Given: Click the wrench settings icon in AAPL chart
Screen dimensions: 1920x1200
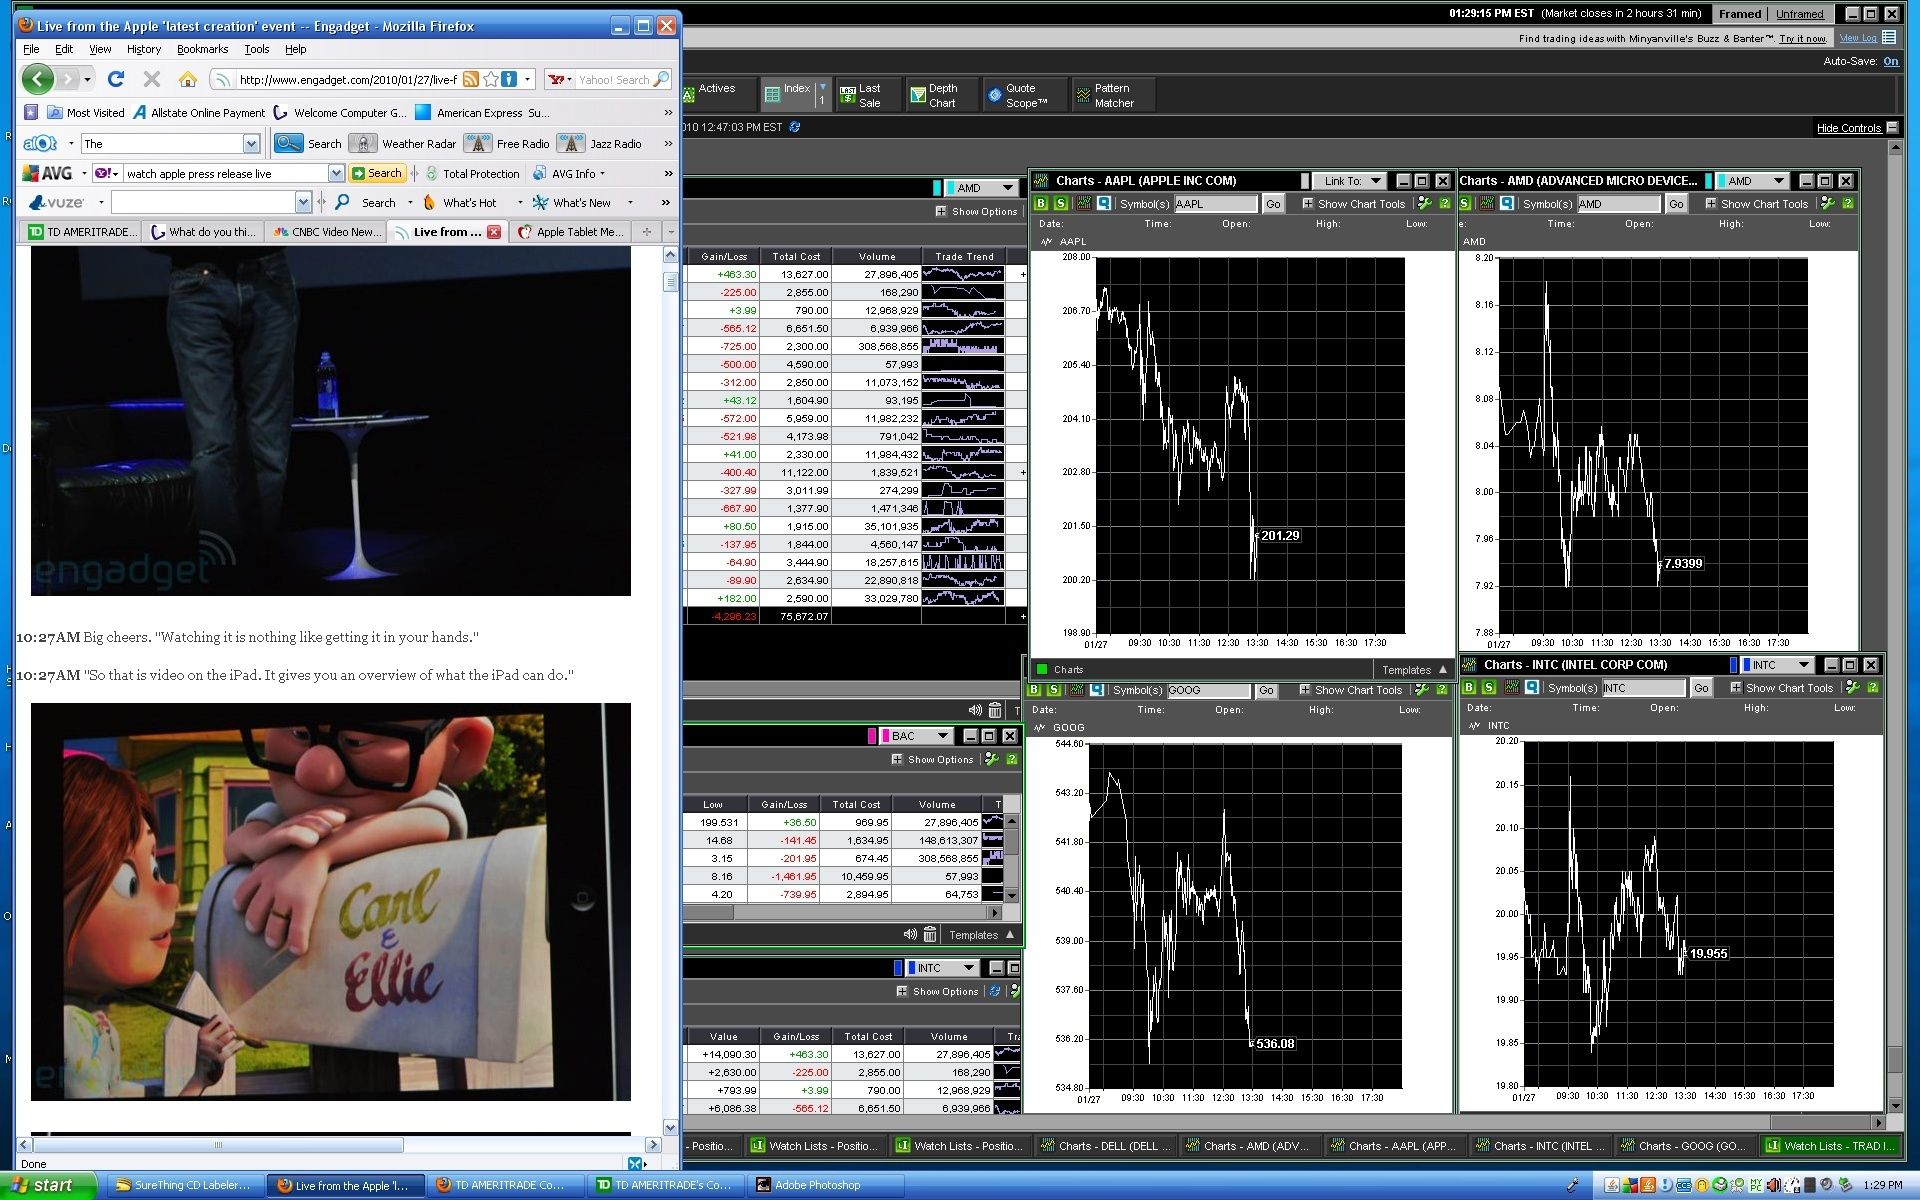Looking at the screenshot, I should coord(1424,204).
